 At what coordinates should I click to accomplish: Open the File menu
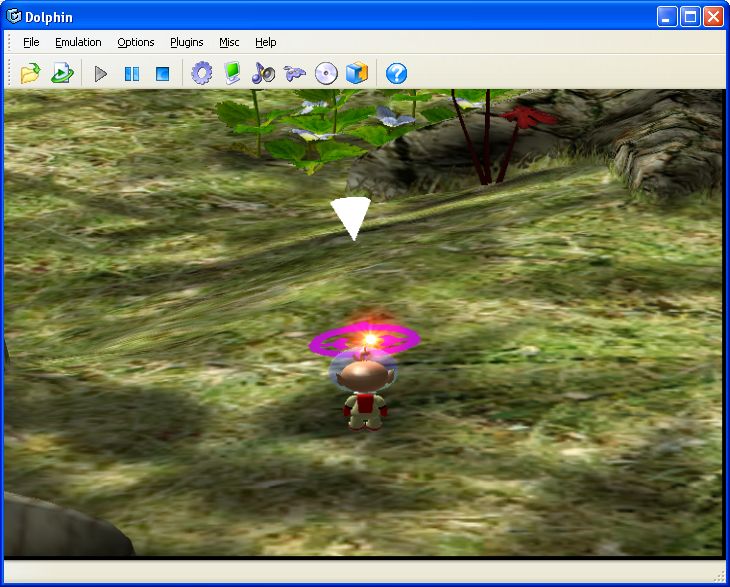pyautogui.click(x=31, y=42)
